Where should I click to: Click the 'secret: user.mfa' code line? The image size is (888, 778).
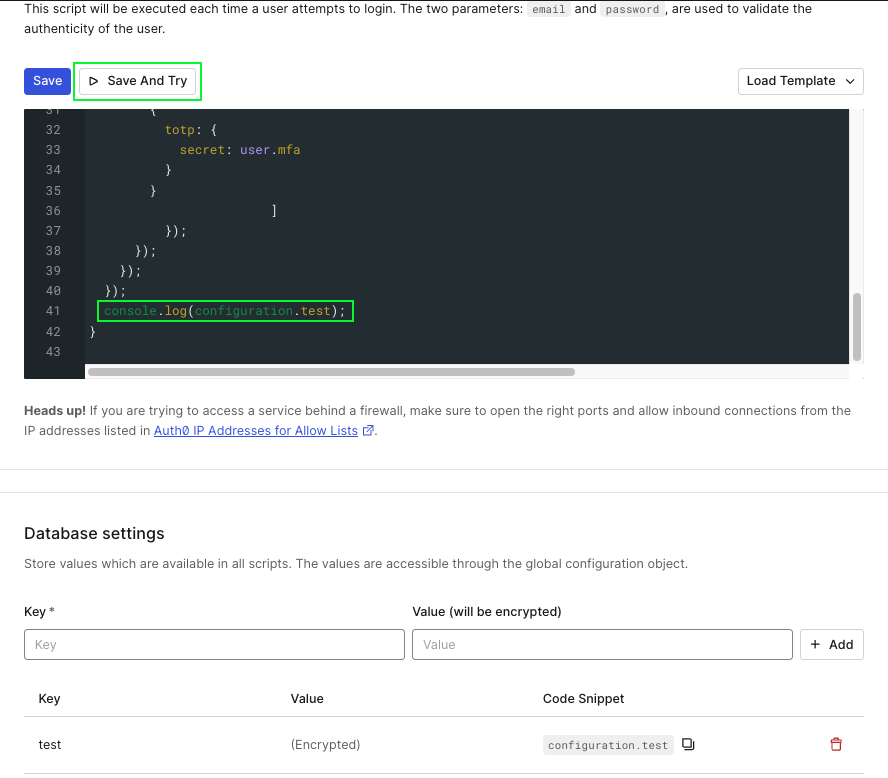pos(240,150)
